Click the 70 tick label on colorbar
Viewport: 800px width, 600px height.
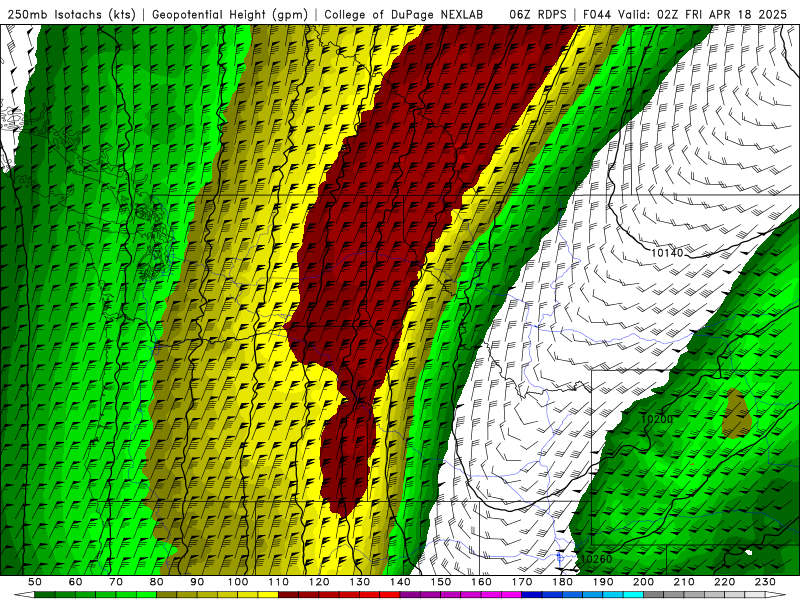(x=116, y=582)
